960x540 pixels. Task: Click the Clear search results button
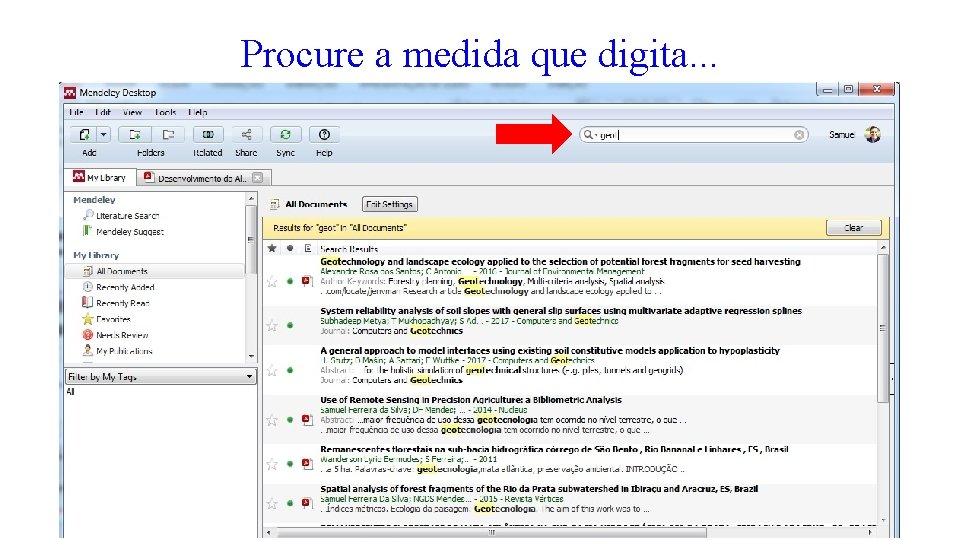(853, 228)
